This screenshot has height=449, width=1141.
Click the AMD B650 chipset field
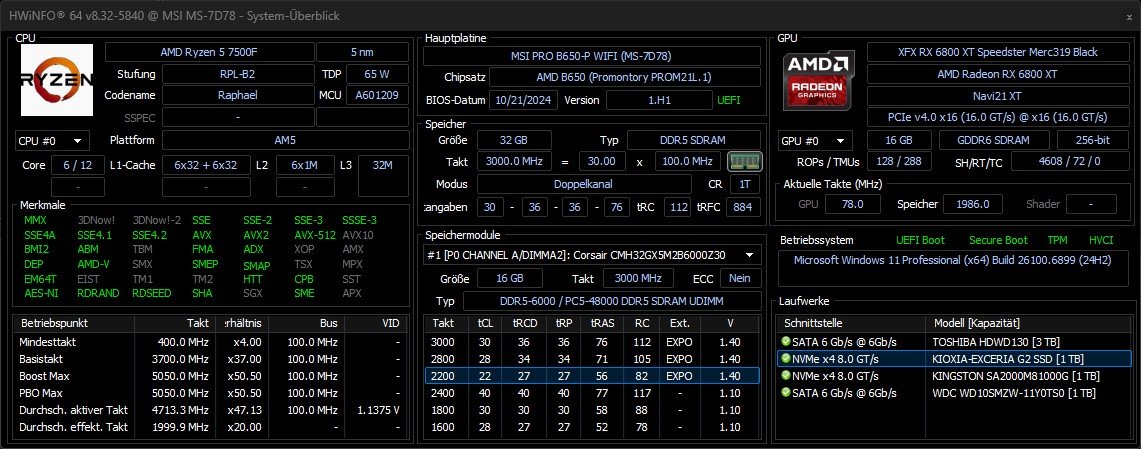(x=624, y=77)
